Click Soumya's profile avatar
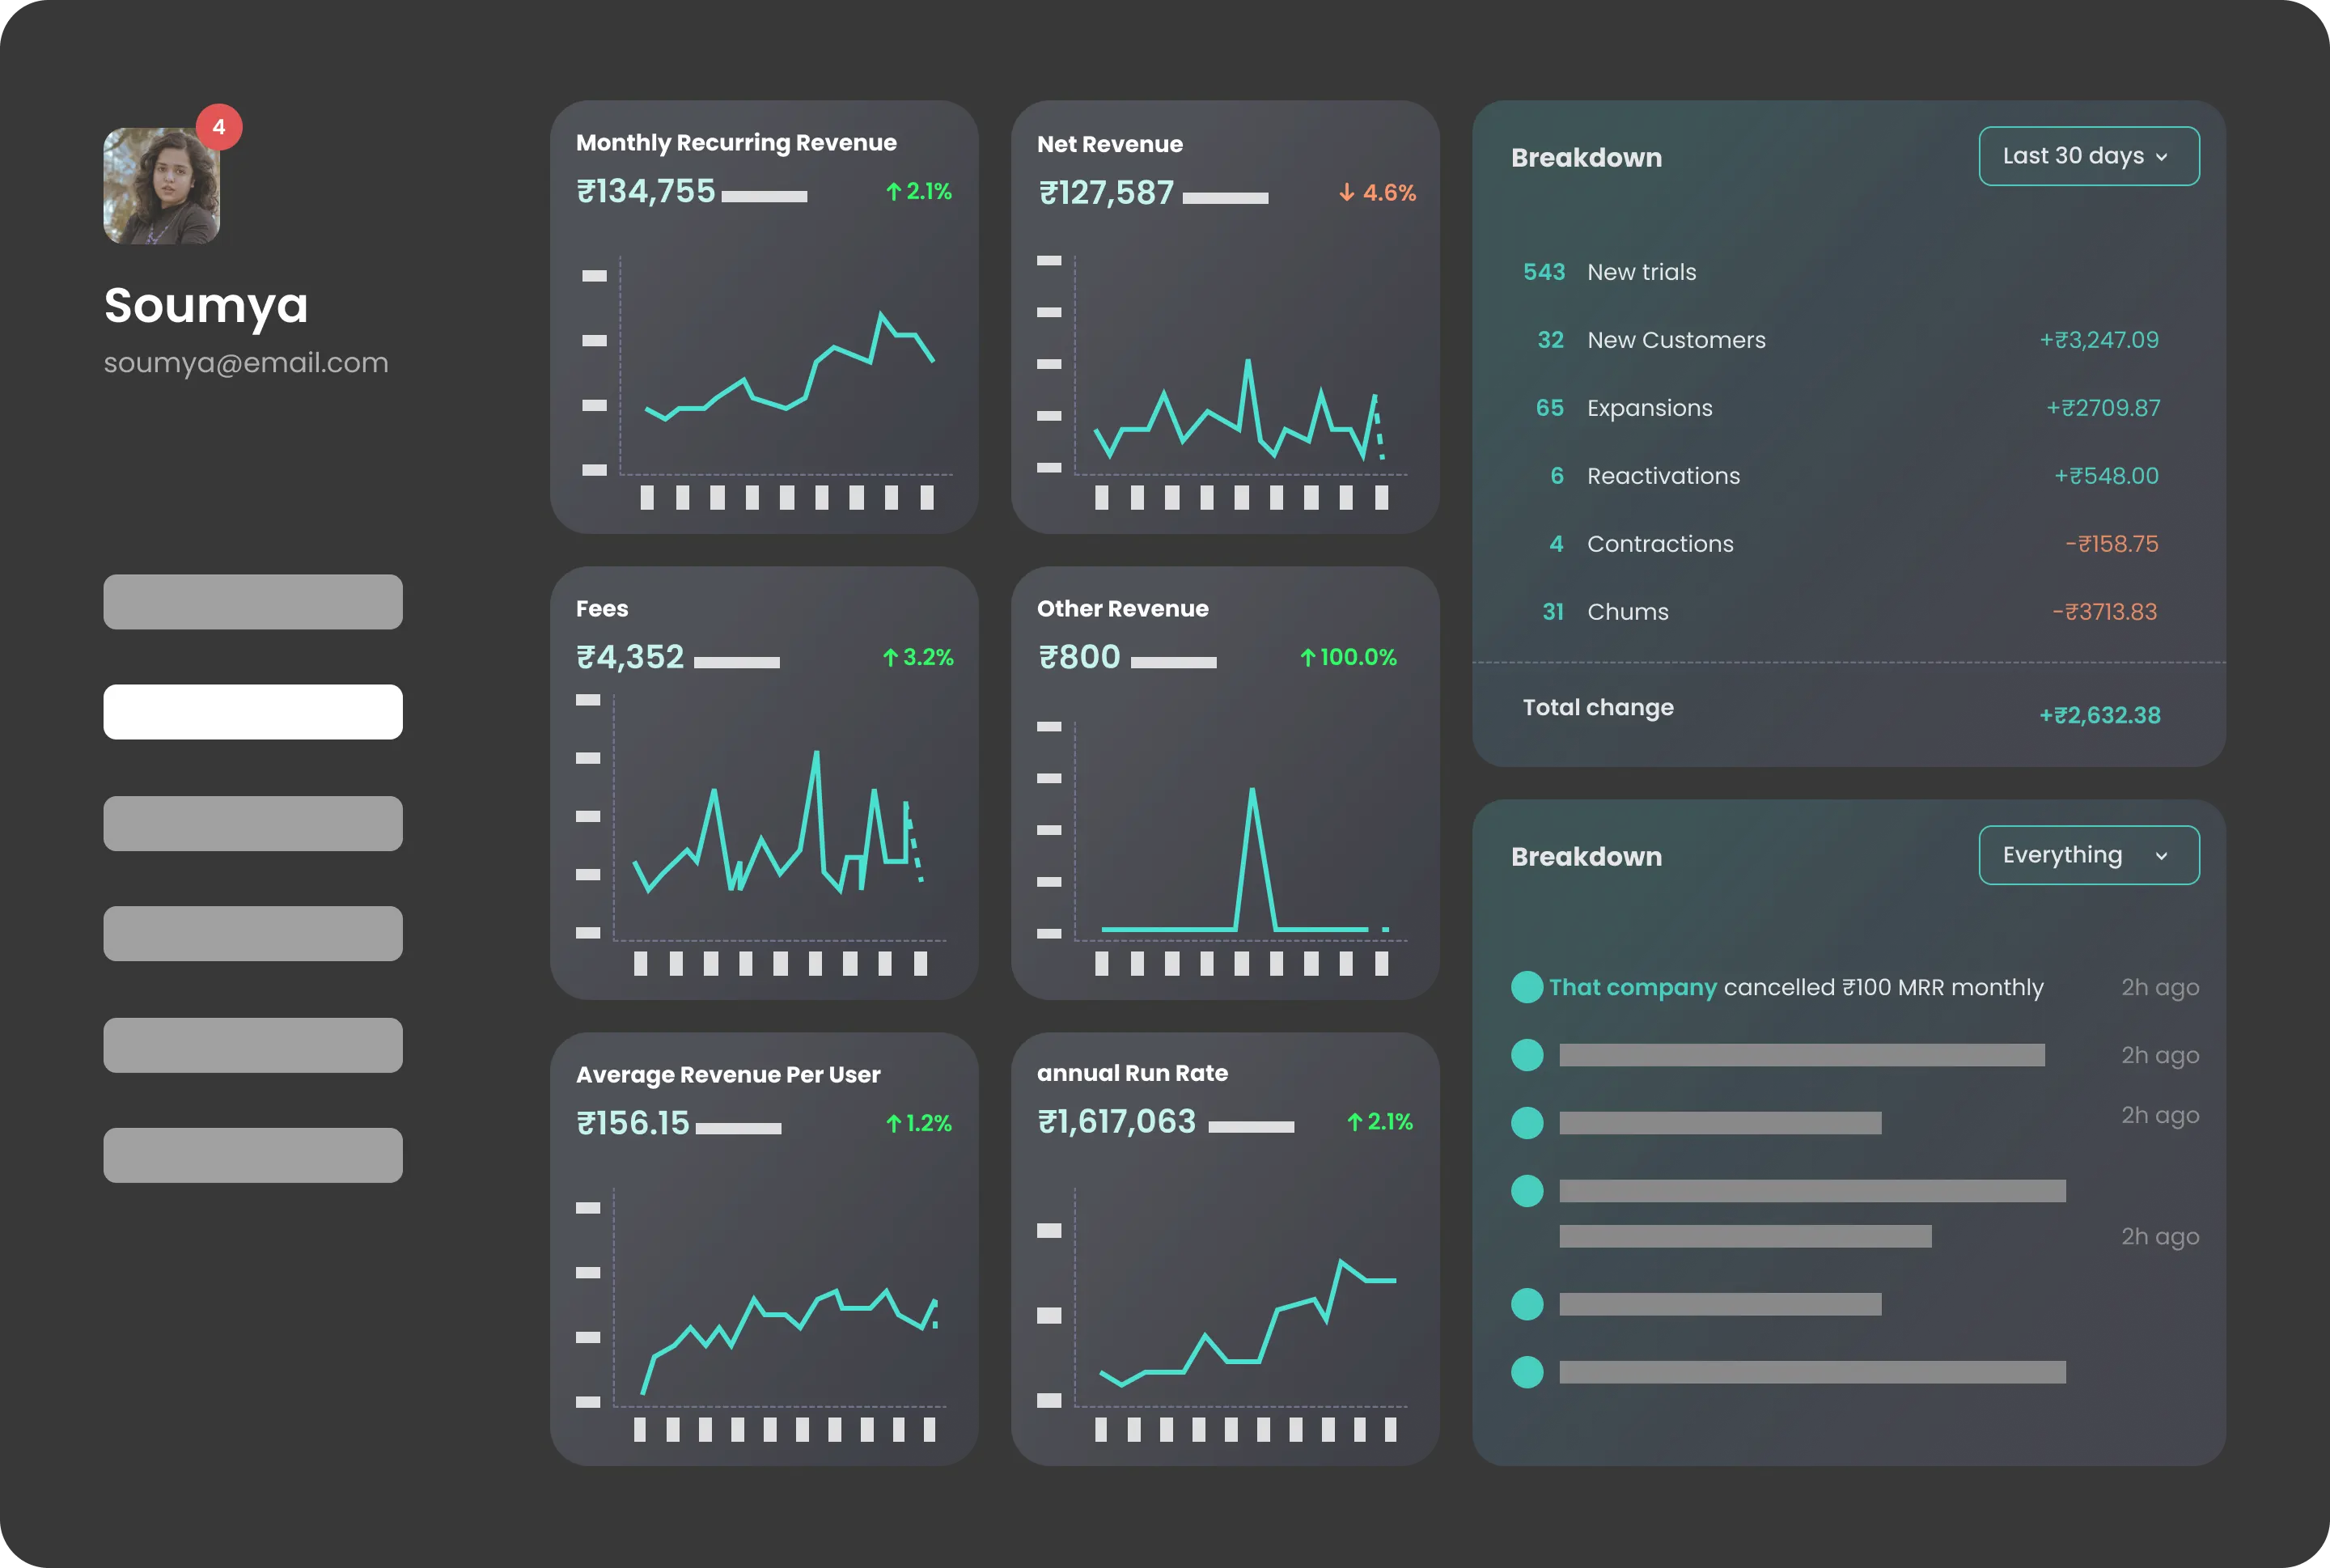The image size is (2330, 1568). [x=163, y=186]
